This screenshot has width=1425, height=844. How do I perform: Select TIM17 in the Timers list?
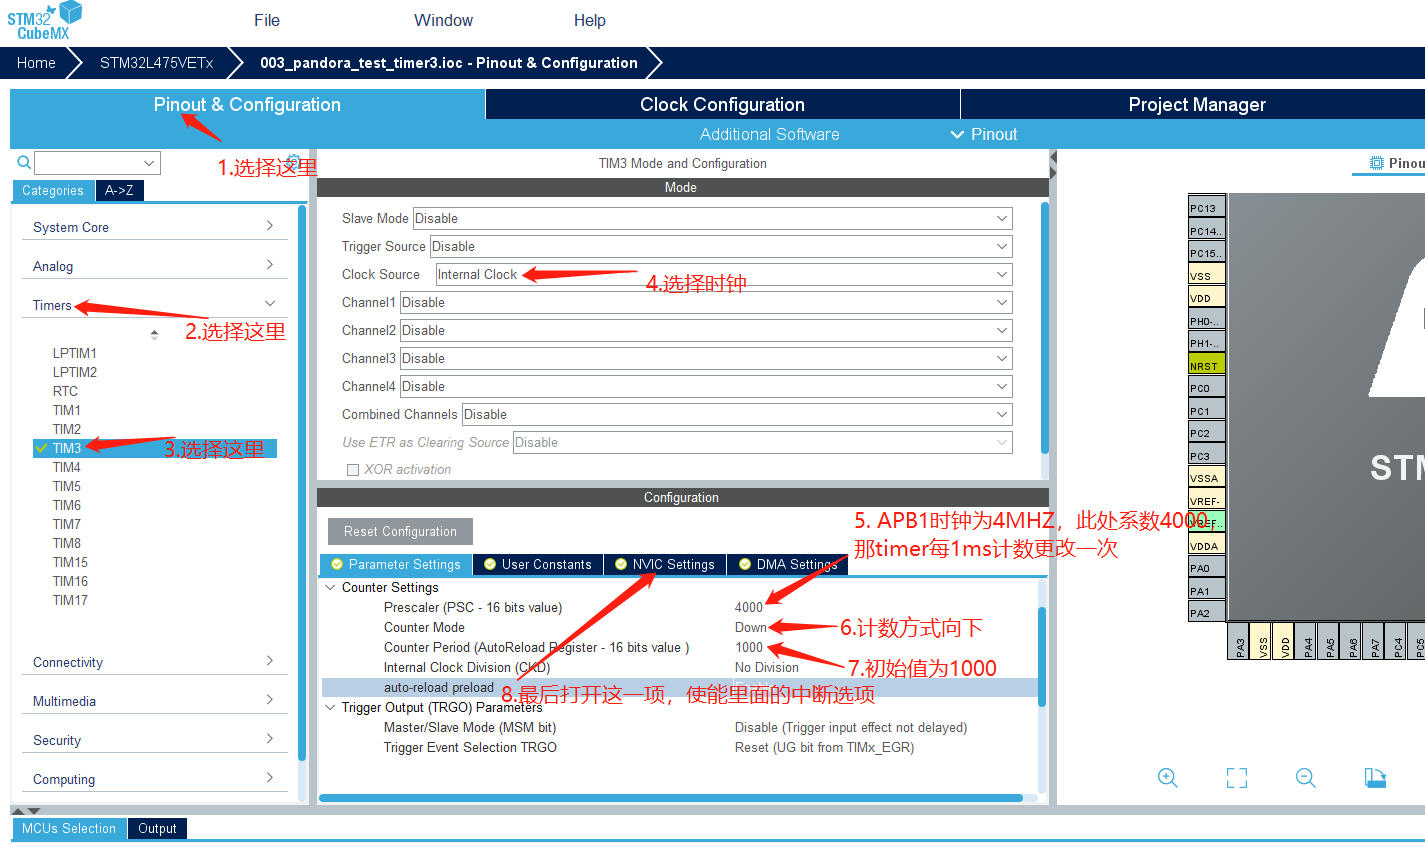tap(70, 600)
